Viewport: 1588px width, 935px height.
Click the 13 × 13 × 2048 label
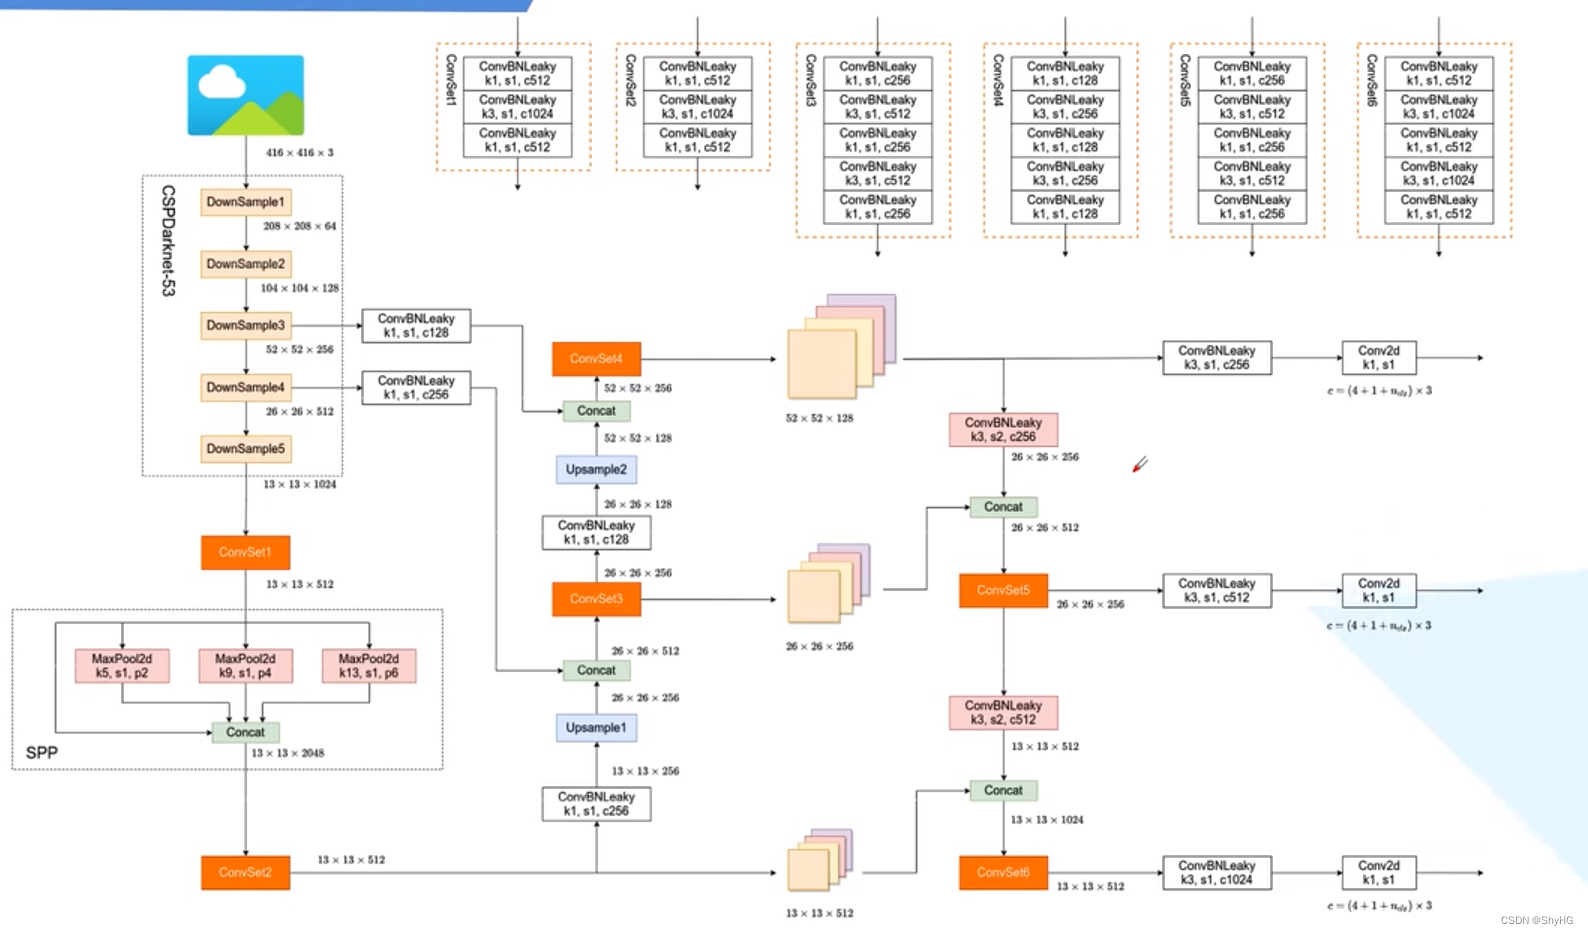click(288, 753)
